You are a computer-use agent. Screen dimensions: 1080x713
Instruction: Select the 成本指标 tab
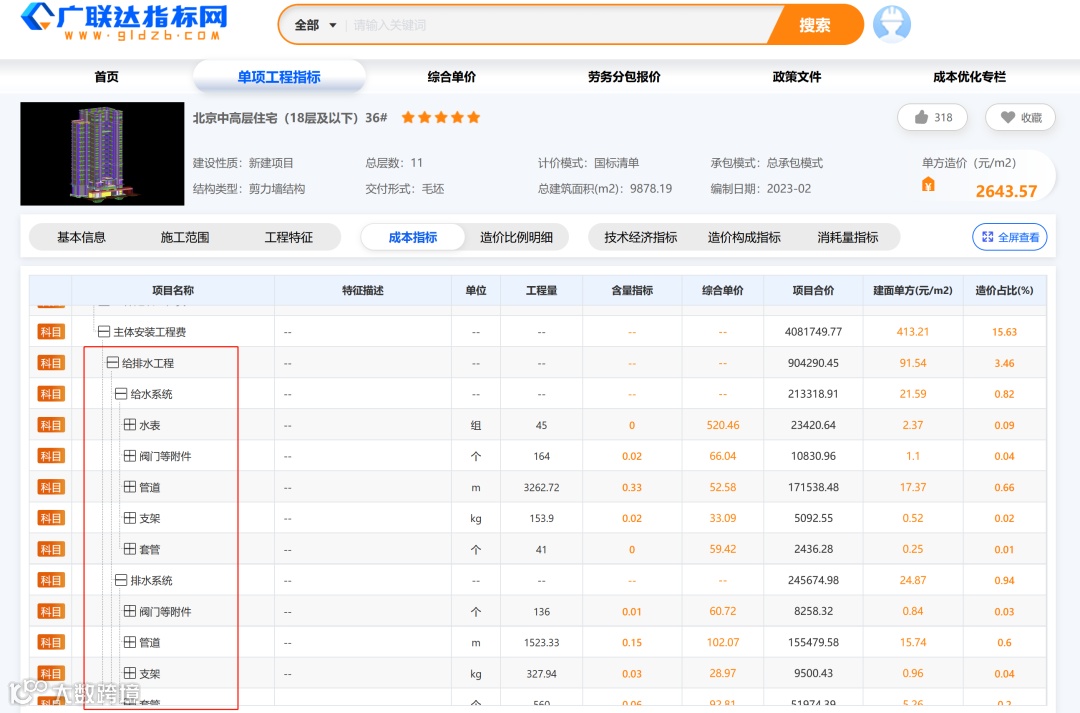pos(413,237)
